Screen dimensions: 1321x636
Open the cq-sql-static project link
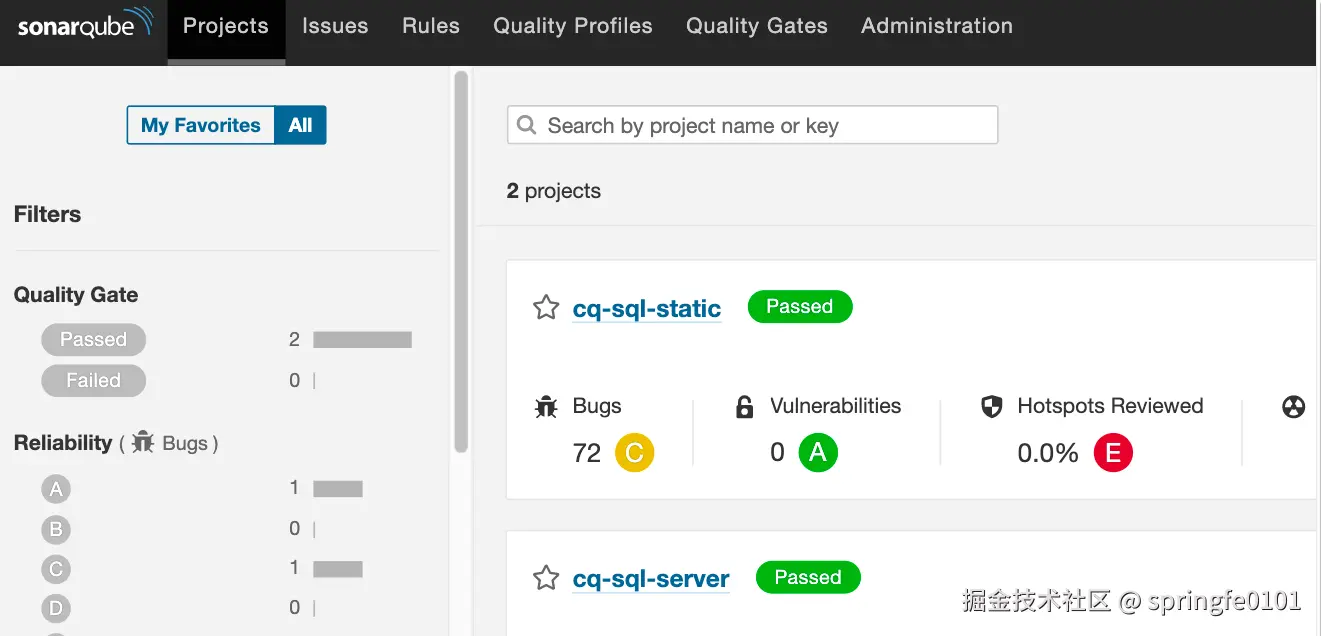click(647, 308)
